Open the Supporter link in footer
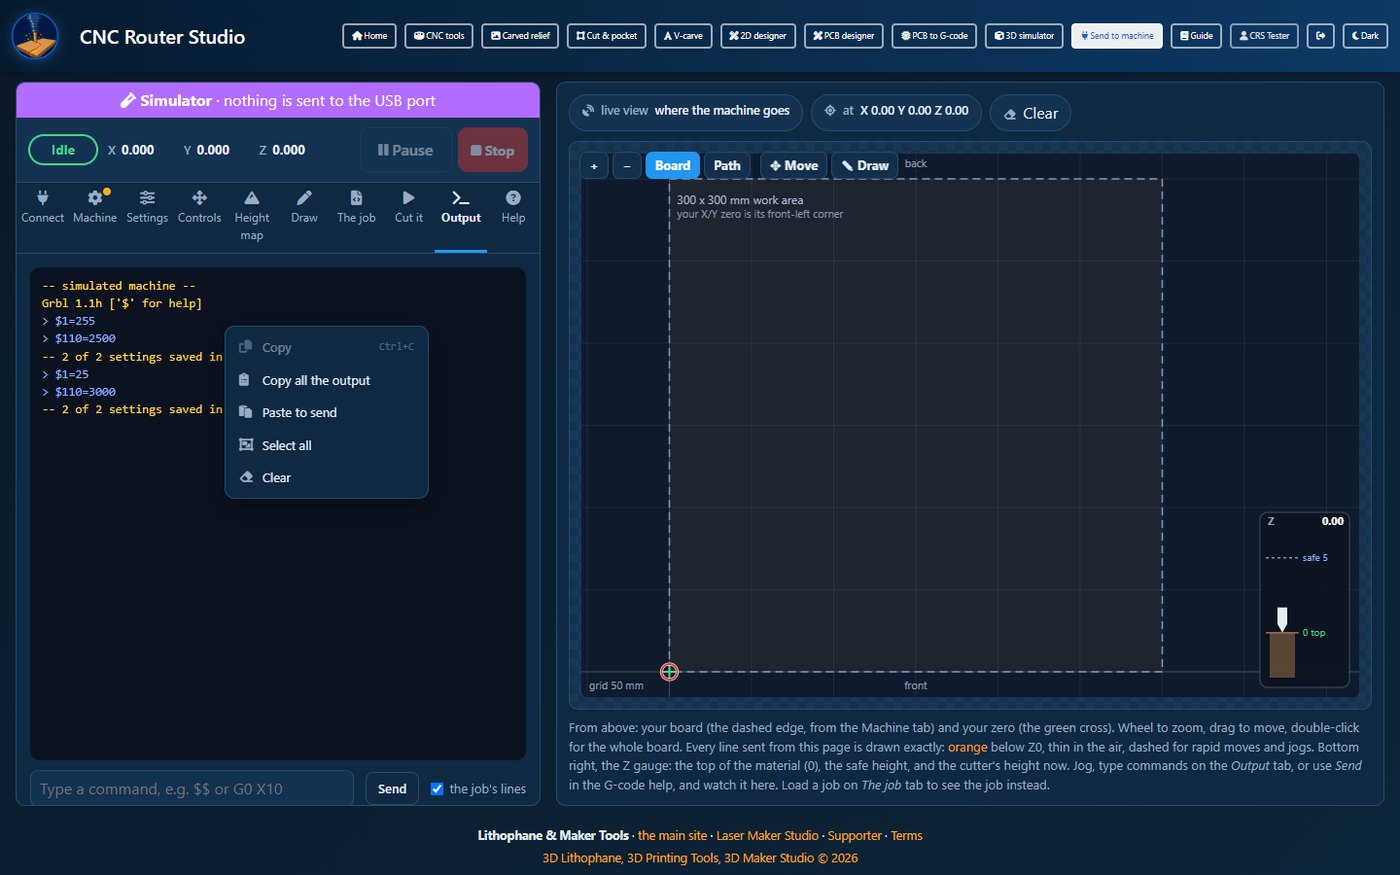Viewport: 1400px width, 875px height. (x=855, y=836)
